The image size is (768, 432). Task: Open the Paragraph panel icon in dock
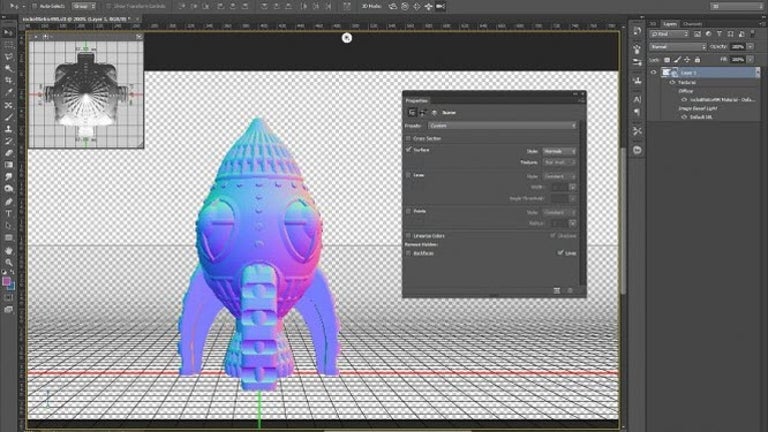(x=637, y=112)
